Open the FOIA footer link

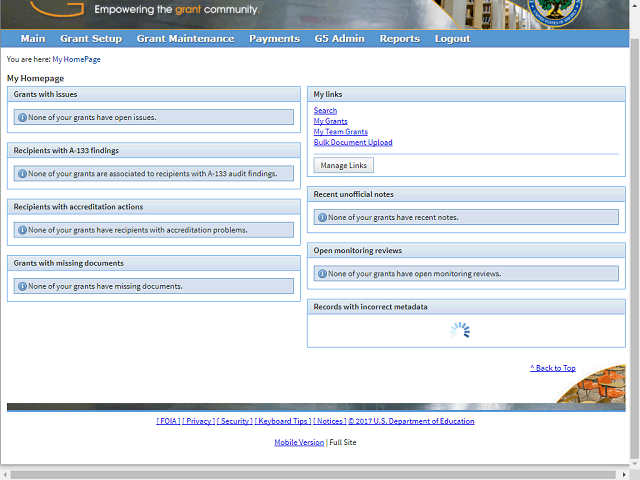pos(168,421)
